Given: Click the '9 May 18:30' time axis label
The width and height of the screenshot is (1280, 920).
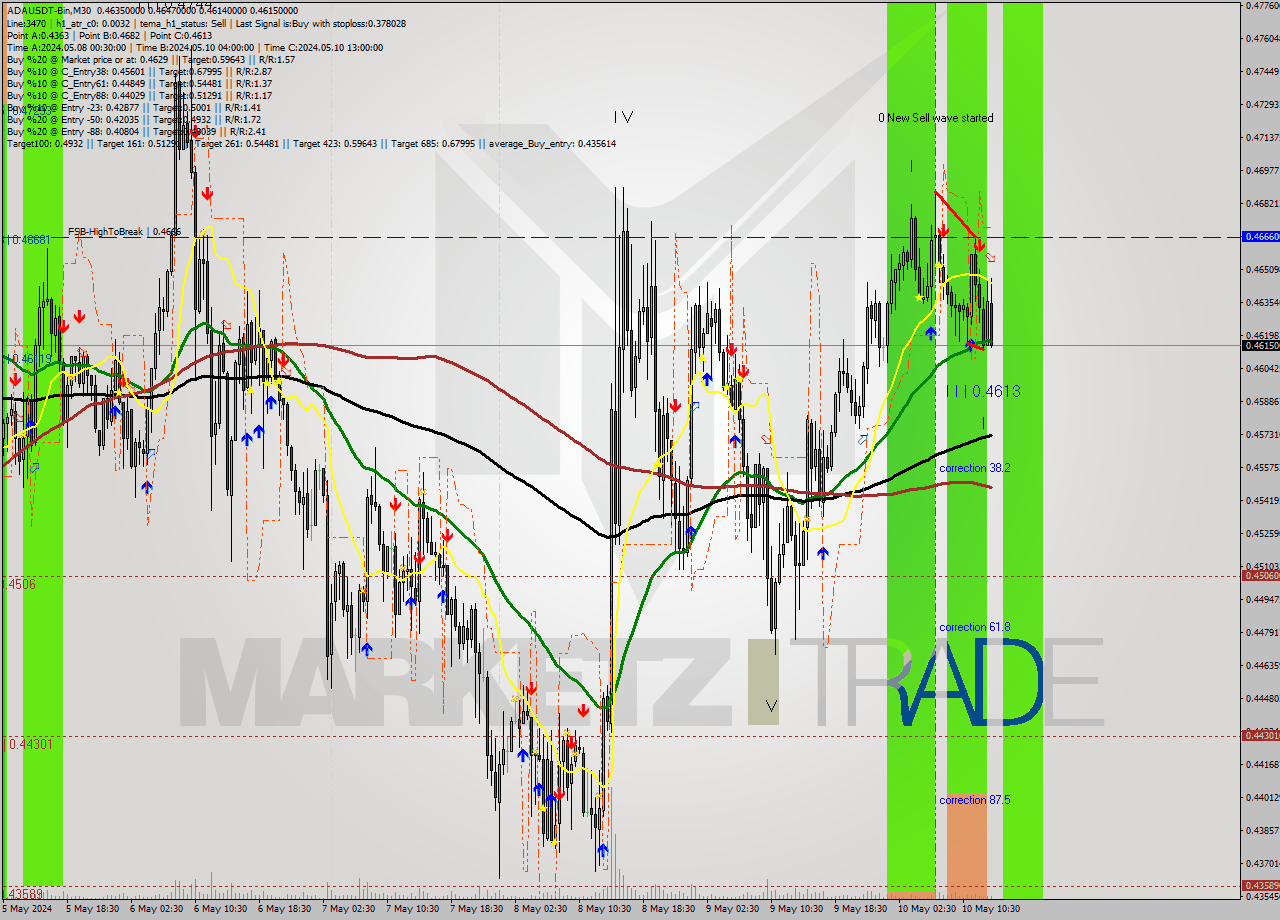Looking at the screenshot, I should point(860,909).
